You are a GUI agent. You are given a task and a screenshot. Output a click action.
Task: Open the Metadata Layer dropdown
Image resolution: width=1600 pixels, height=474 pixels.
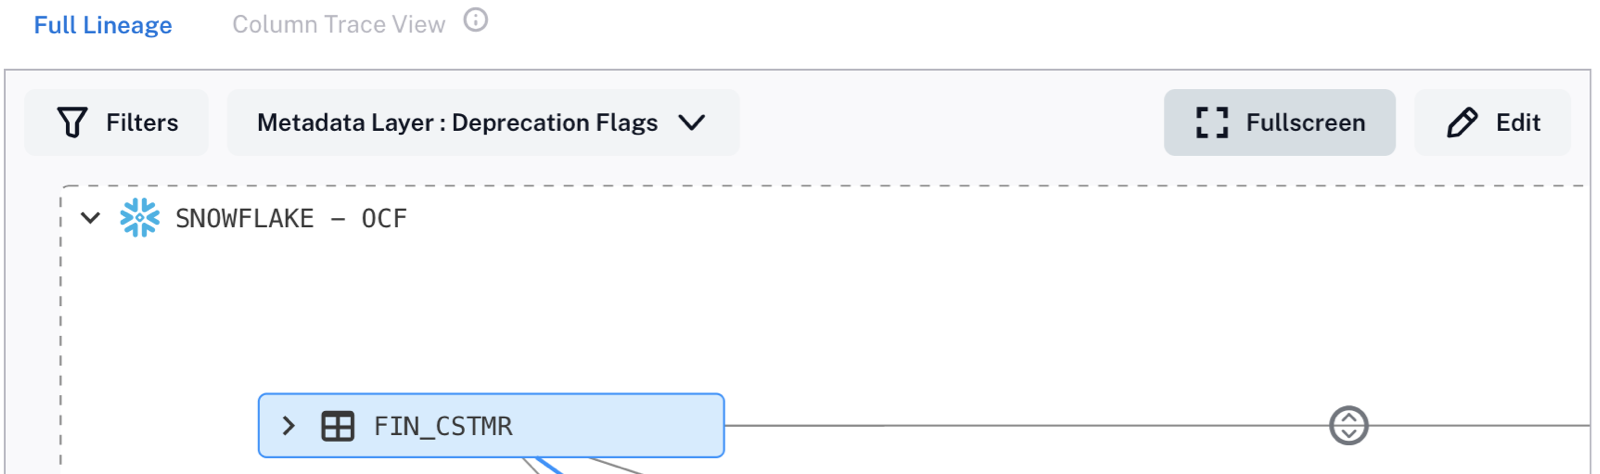[x=483, y=122]
